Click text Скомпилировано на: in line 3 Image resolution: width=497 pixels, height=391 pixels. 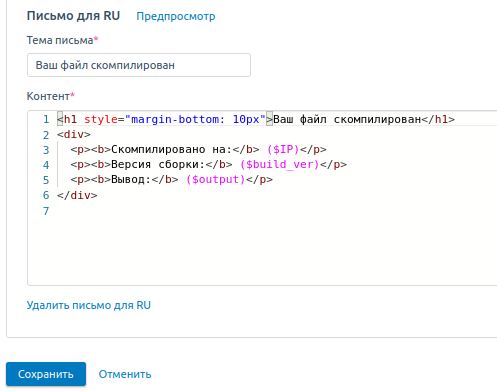(171, 149)
